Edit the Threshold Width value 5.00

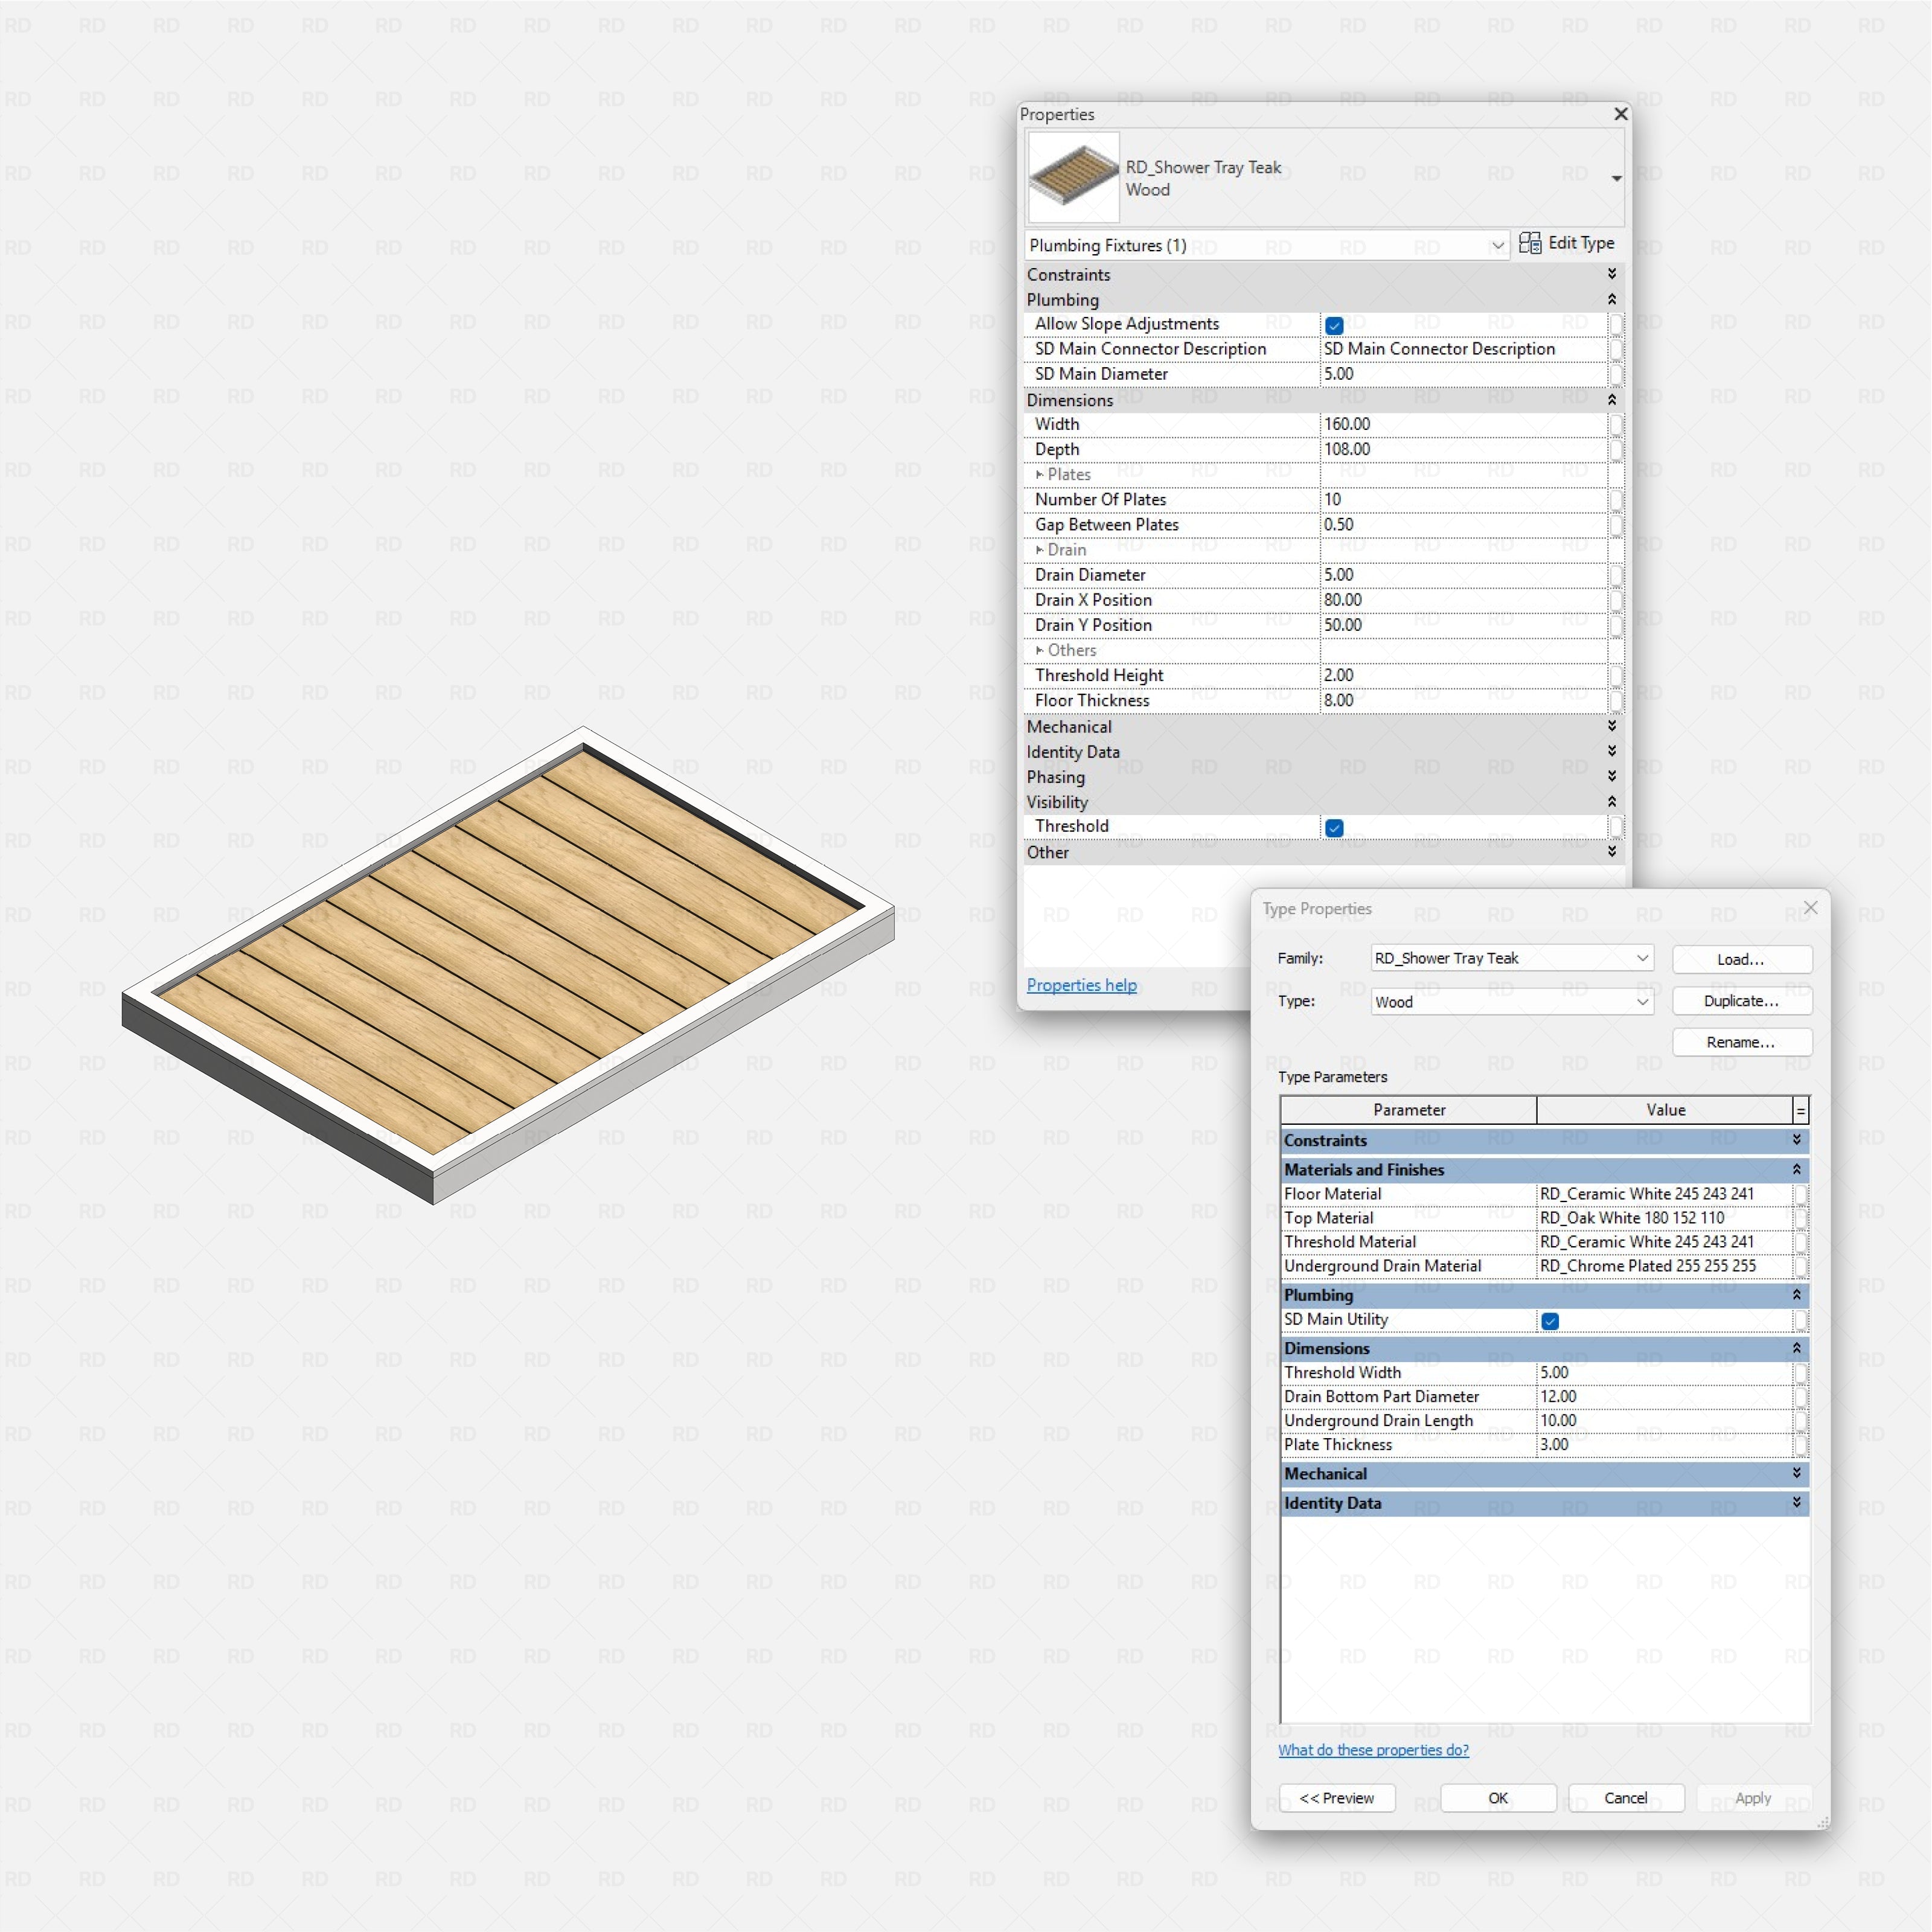(x=1665, y=1373)
